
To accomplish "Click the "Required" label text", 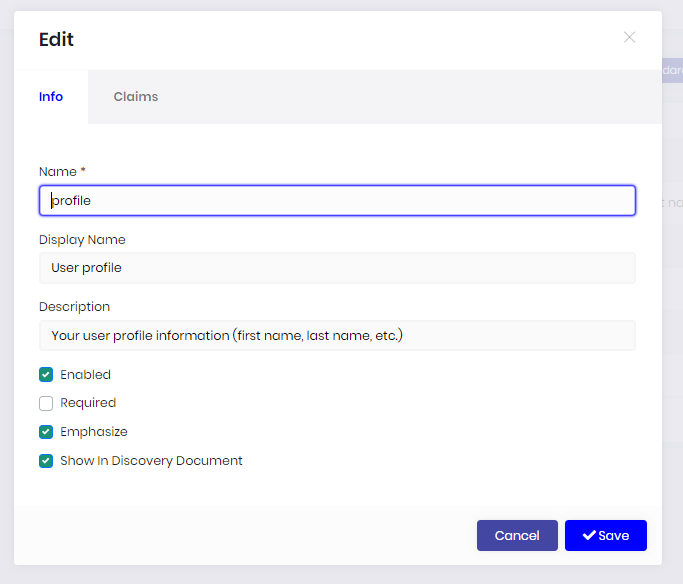I will (88, 403).
